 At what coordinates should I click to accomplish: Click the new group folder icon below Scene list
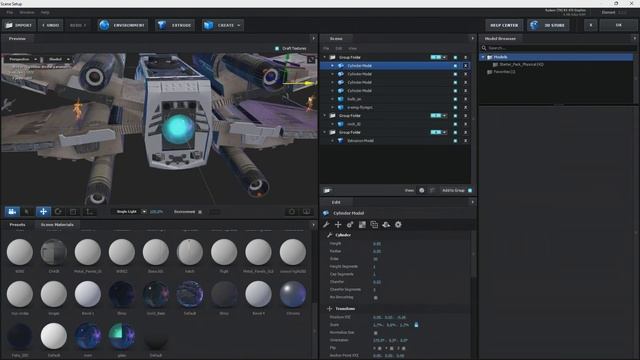coord(327,190)
